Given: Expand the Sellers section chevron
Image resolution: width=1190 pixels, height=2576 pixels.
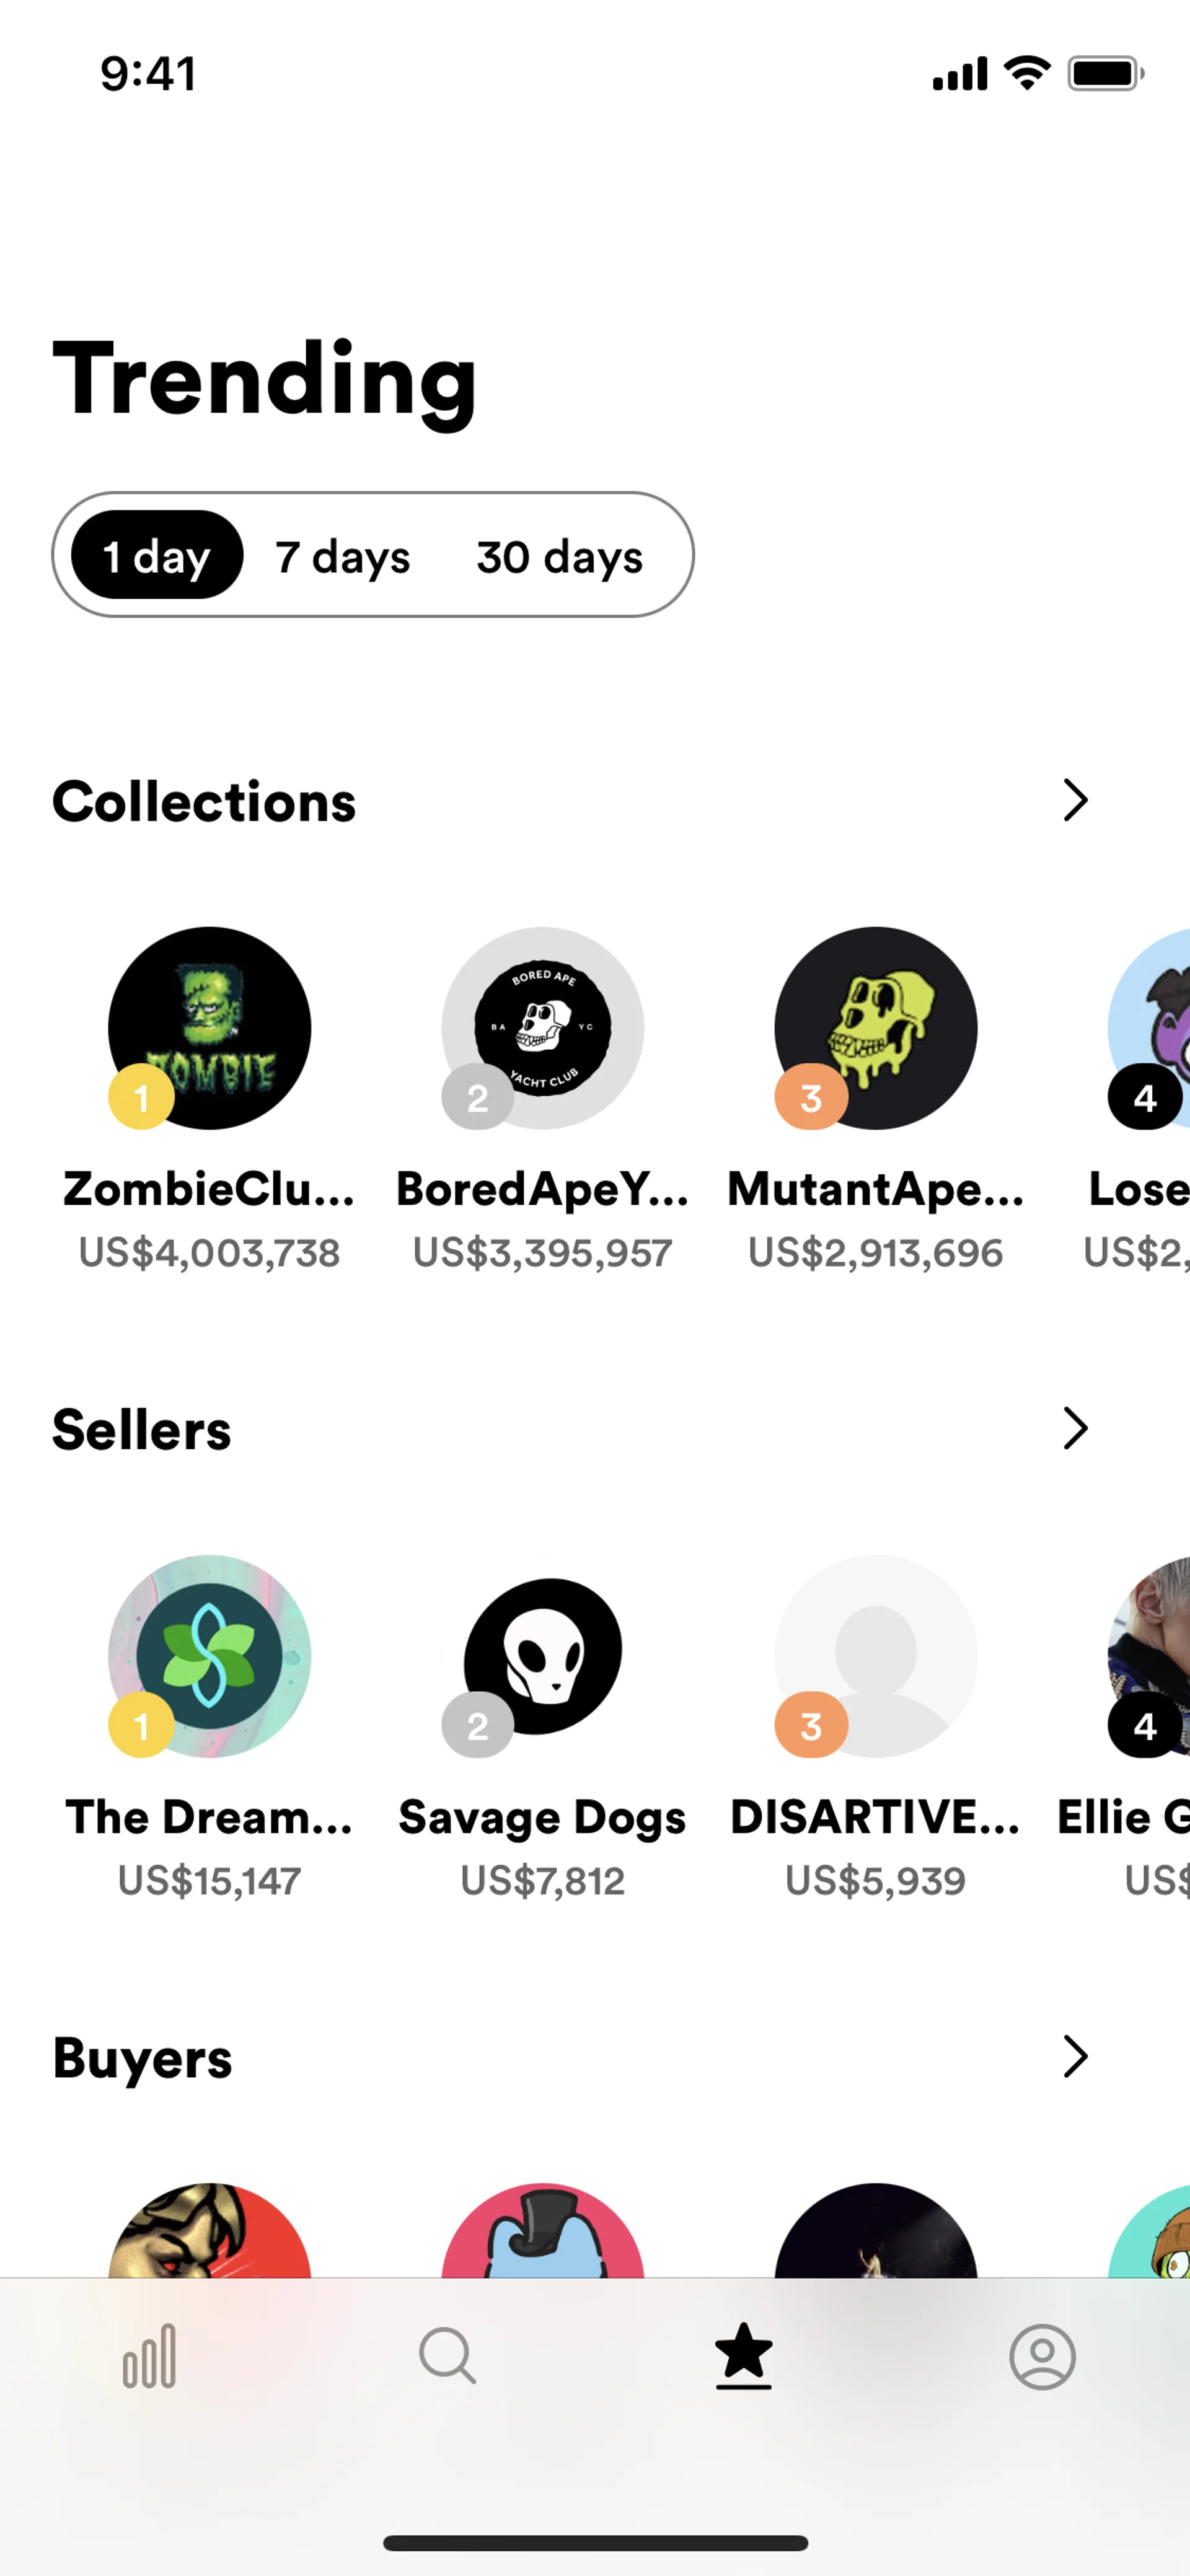Looking at the screenshot, I should [1075, 1428].
